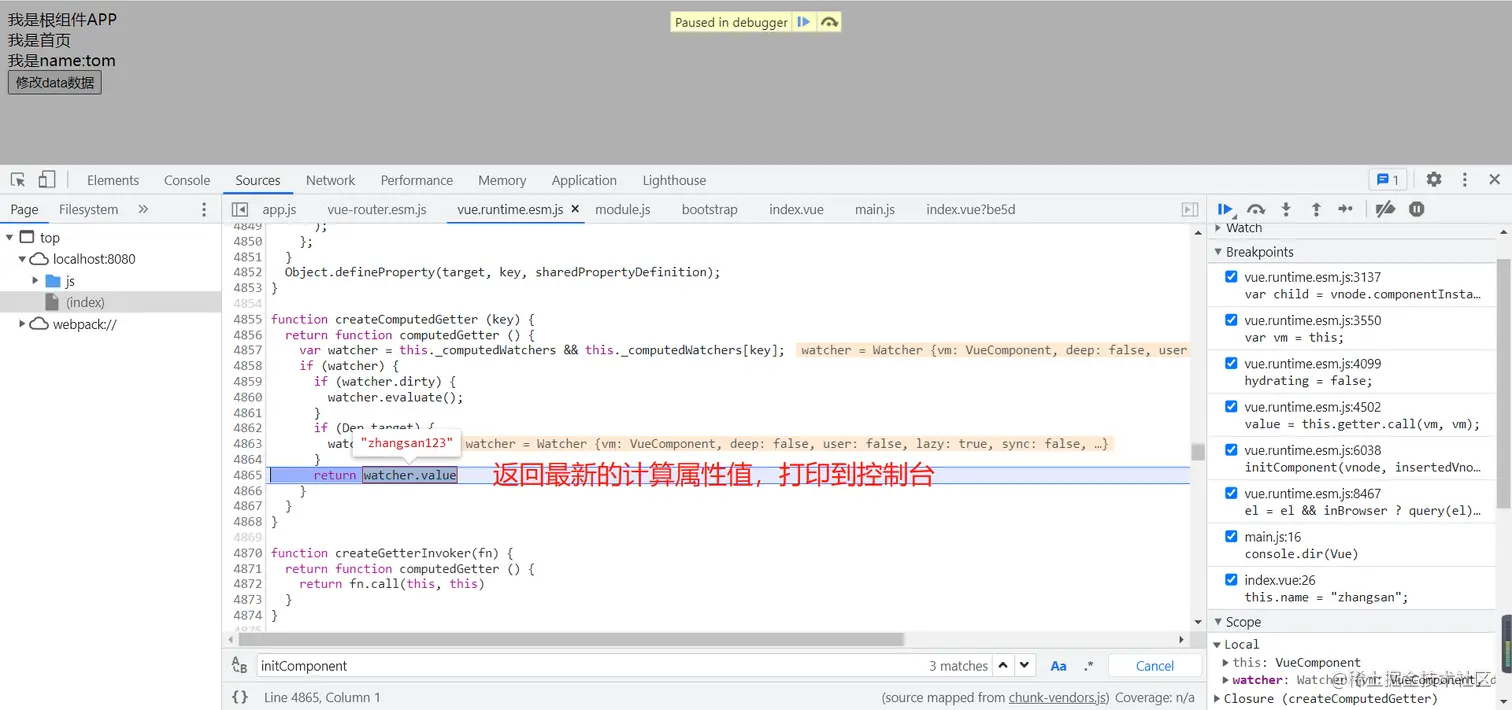
Task: Open the DevTools settings gear
Action: pyautogui.click(x=1434, y=180)
